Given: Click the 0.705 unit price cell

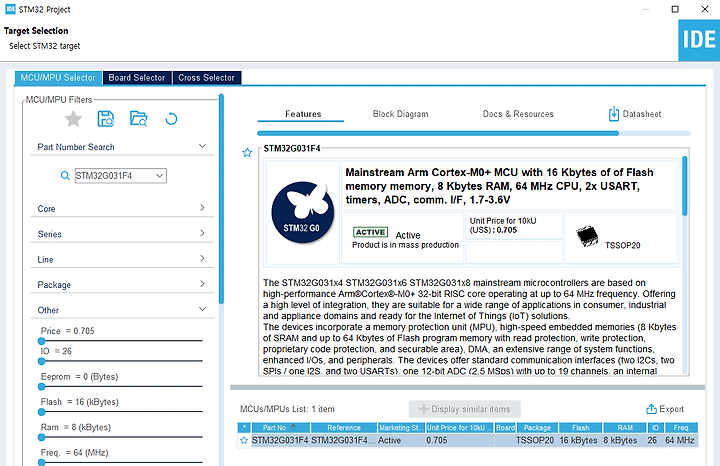Looking at the screenshot, I should (460, 440).
